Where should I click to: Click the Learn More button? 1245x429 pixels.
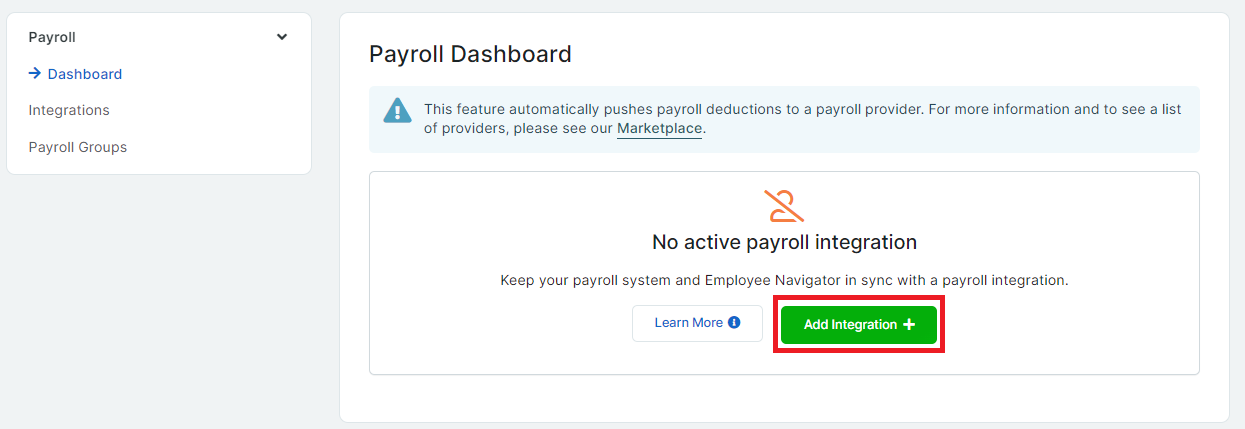tap(697, 323)
